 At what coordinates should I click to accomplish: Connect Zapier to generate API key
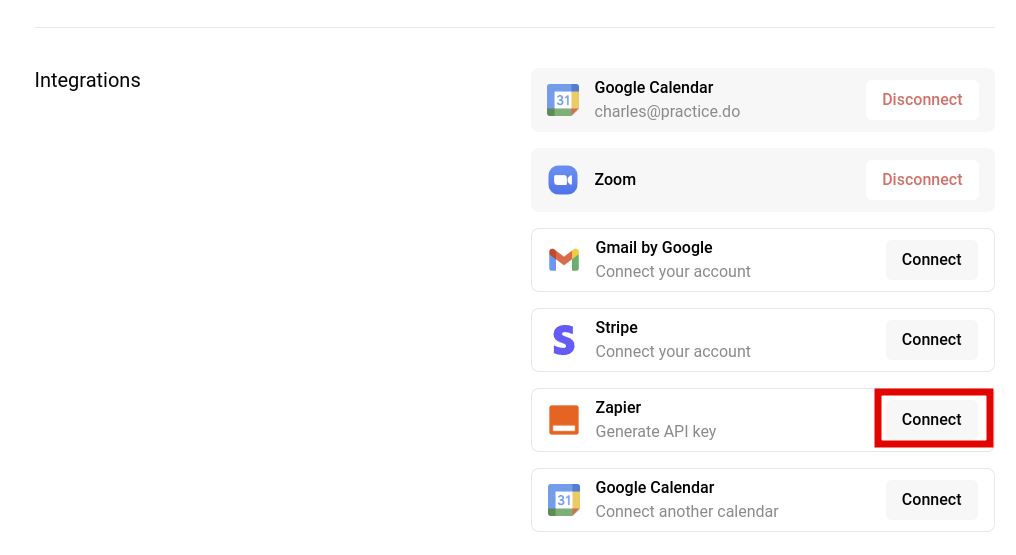[931, 420]
